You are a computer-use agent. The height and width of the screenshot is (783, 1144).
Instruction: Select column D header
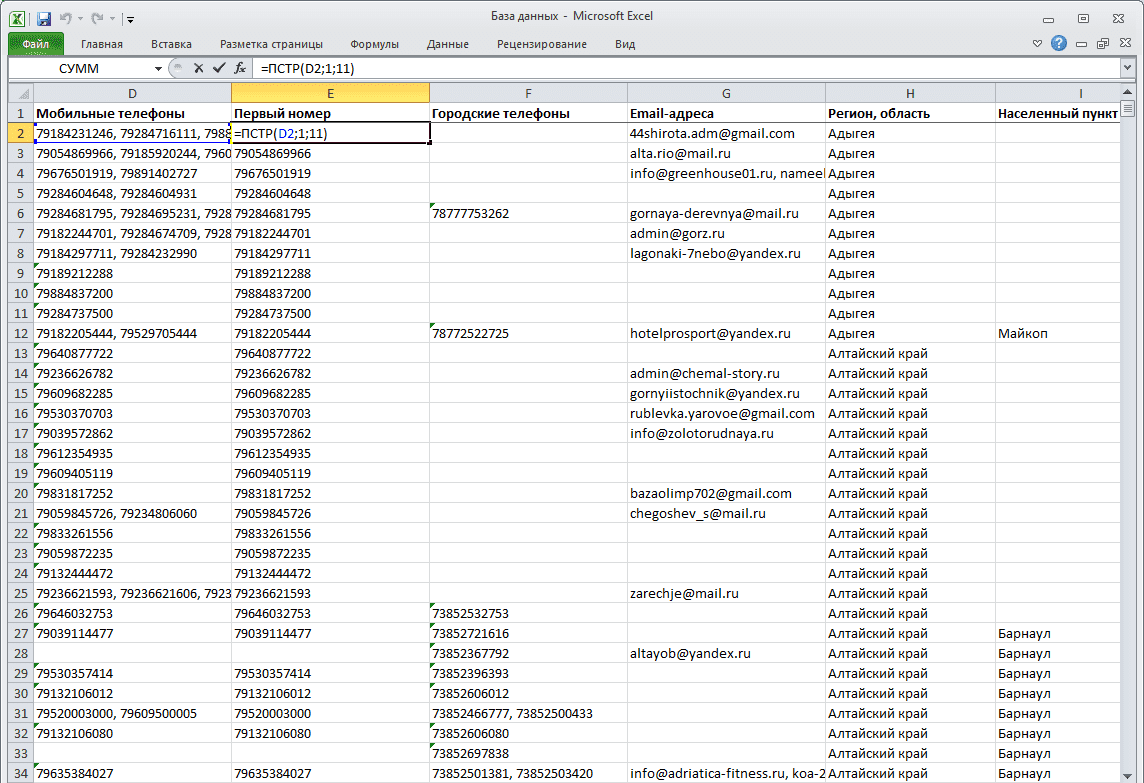[132, 93]
